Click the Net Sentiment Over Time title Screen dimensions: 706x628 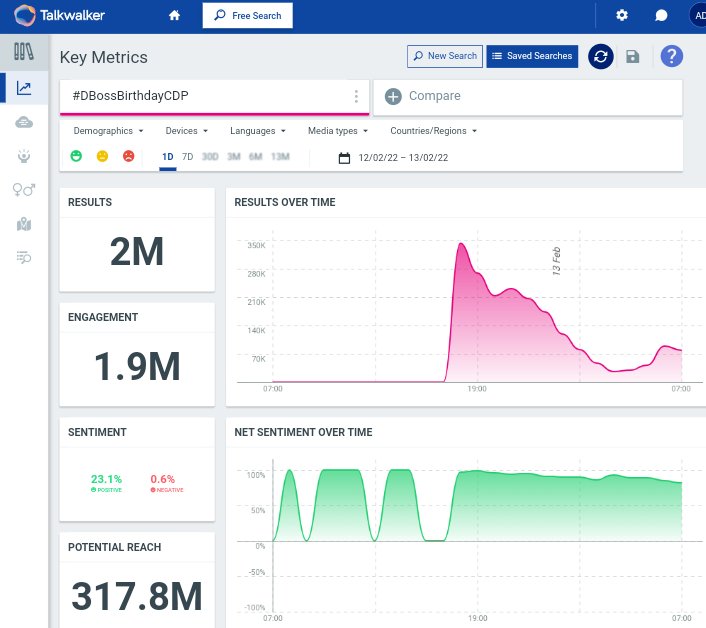303,432
